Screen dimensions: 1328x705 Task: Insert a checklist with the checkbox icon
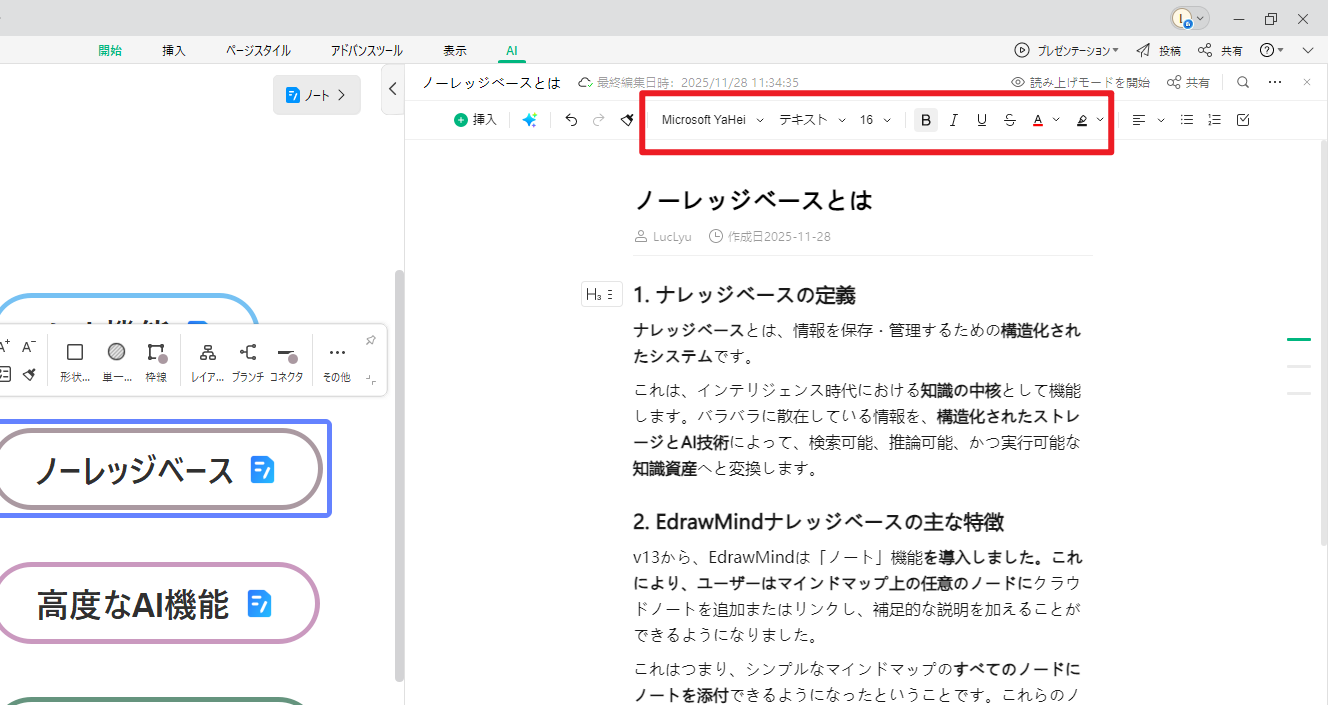point(1242,119)
